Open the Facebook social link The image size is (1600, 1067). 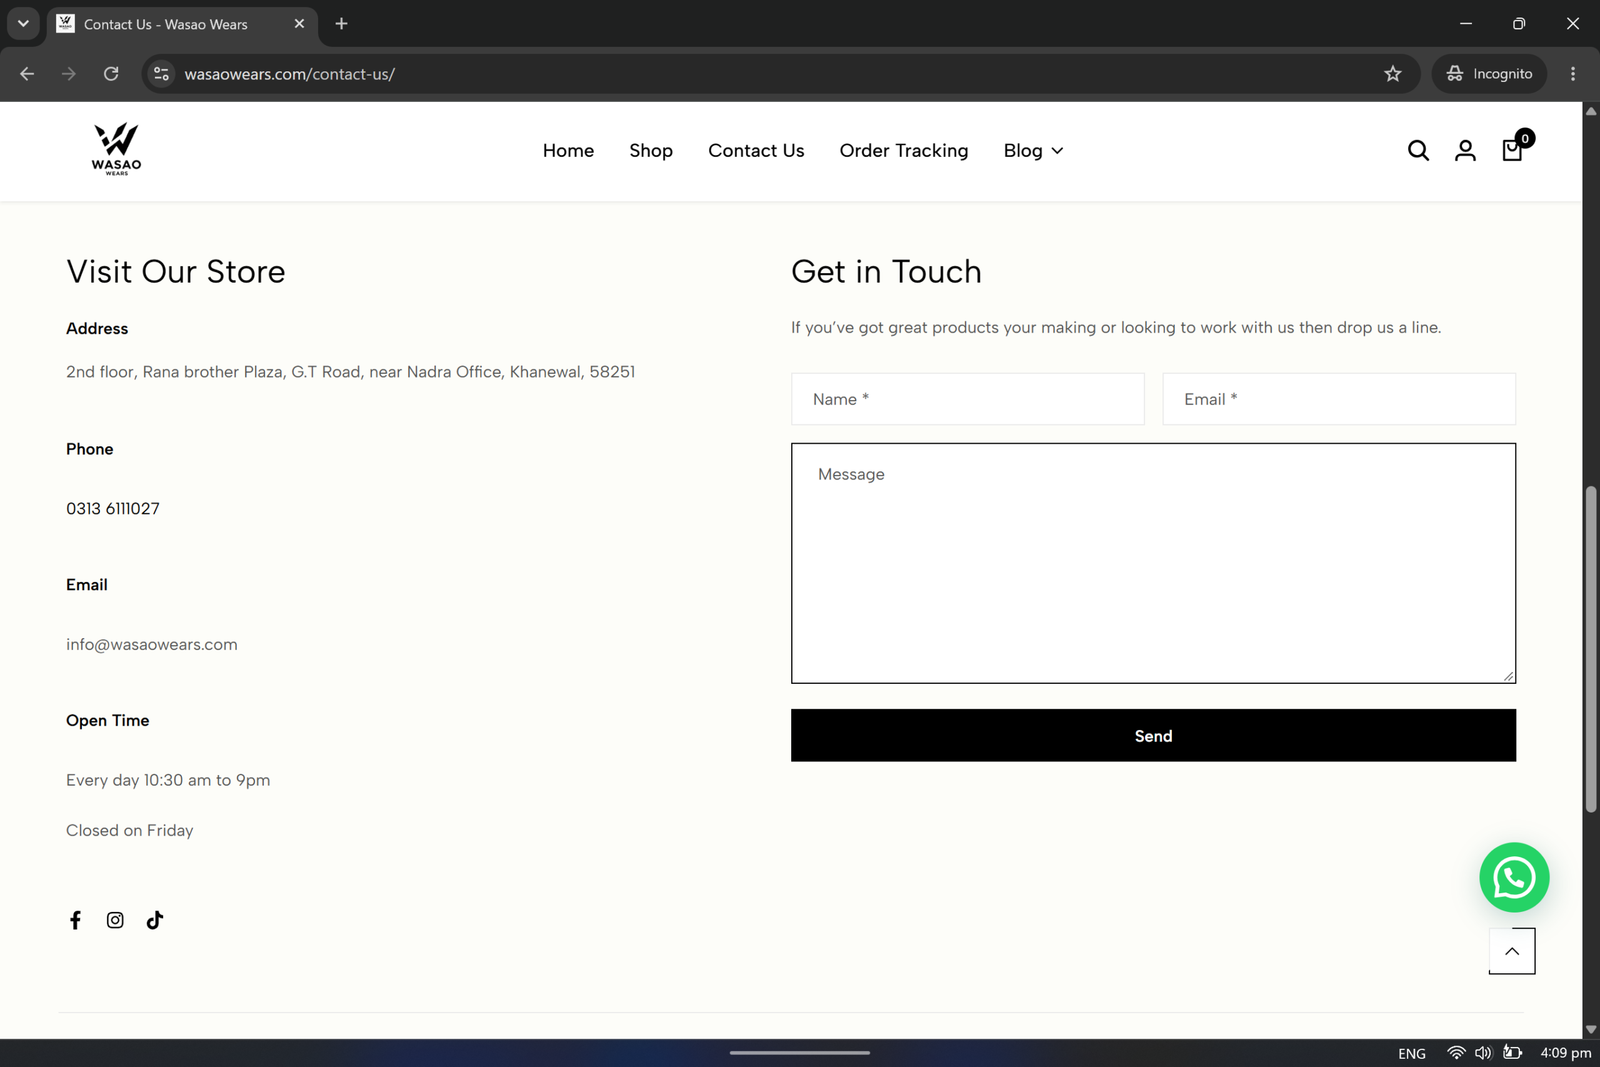click(x=75, y=920)
